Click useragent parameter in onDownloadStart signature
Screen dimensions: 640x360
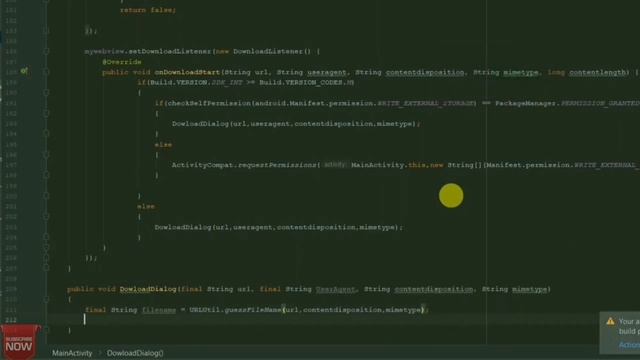(327, 72)
